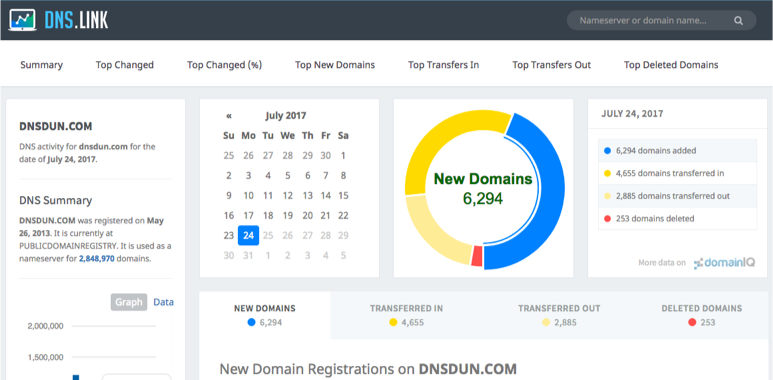Switch chart to Graph view
This screenshot has width=773, height=380.
point(129,302)
